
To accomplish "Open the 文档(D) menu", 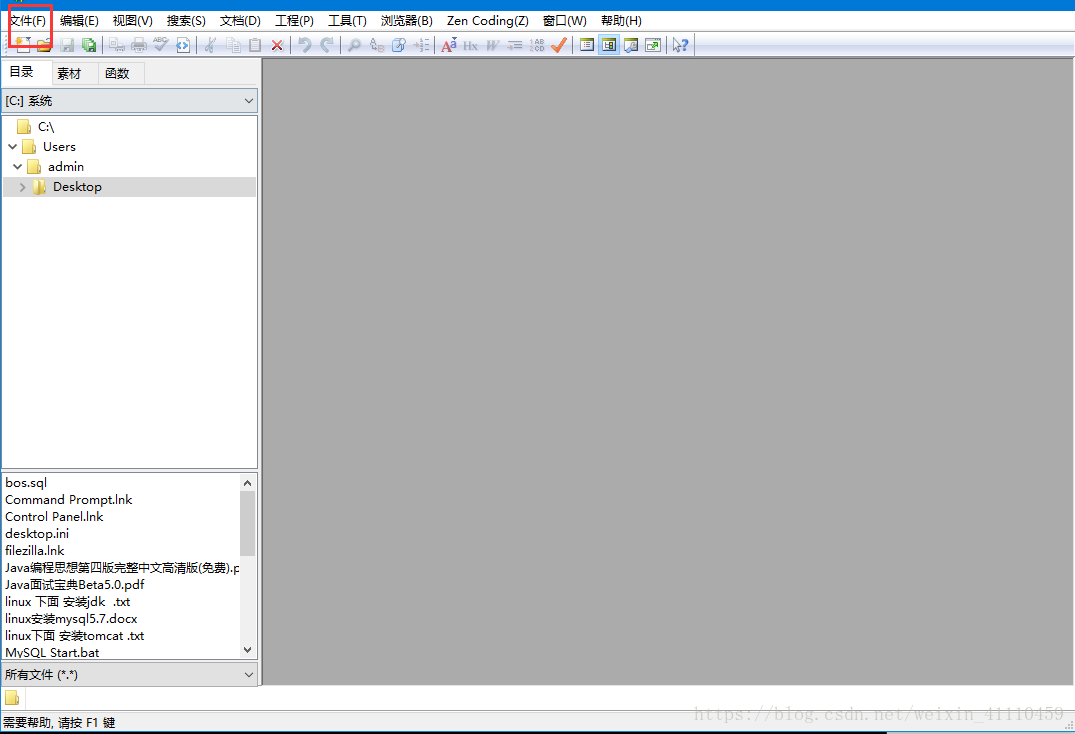I will click(x=241, y=21).
